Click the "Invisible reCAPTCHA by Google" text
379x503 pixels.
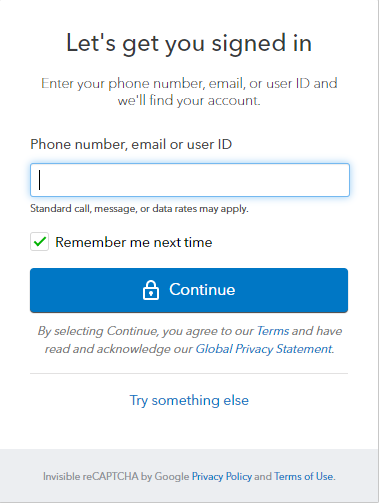[116, 476]
